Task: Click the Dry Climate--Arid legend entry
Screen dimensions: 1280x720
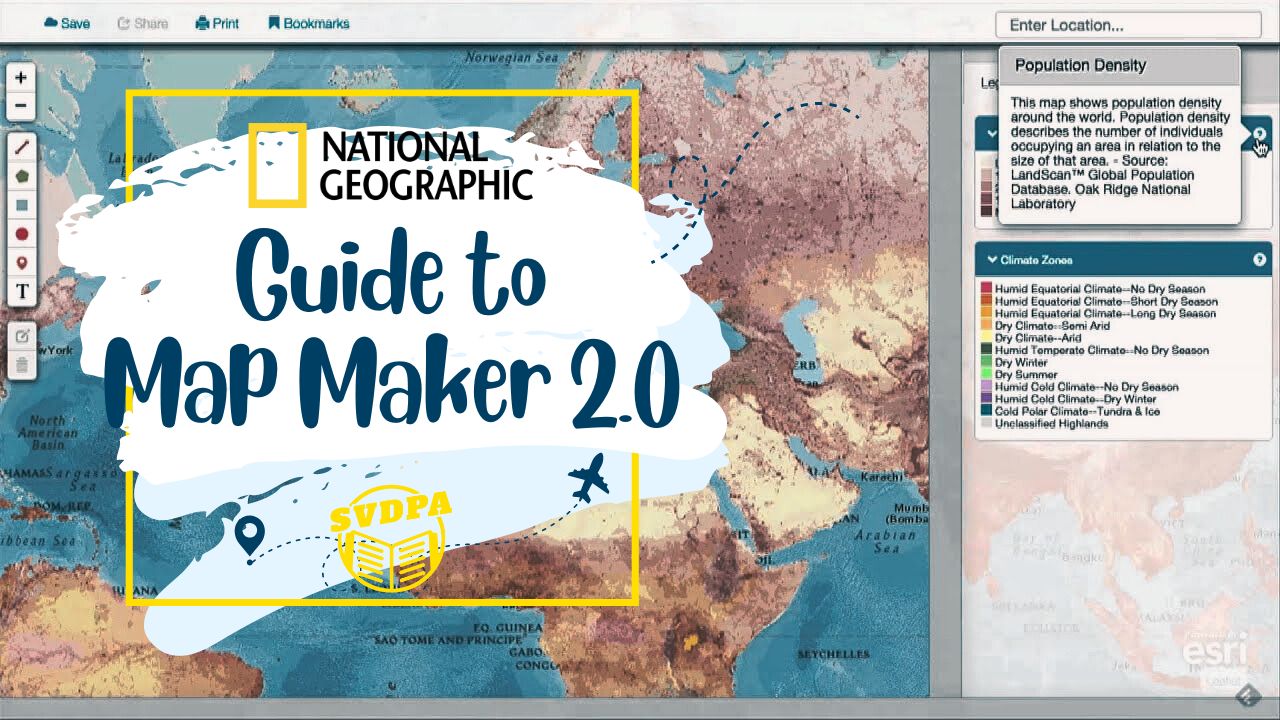Action: click(x=1038, y=338)
